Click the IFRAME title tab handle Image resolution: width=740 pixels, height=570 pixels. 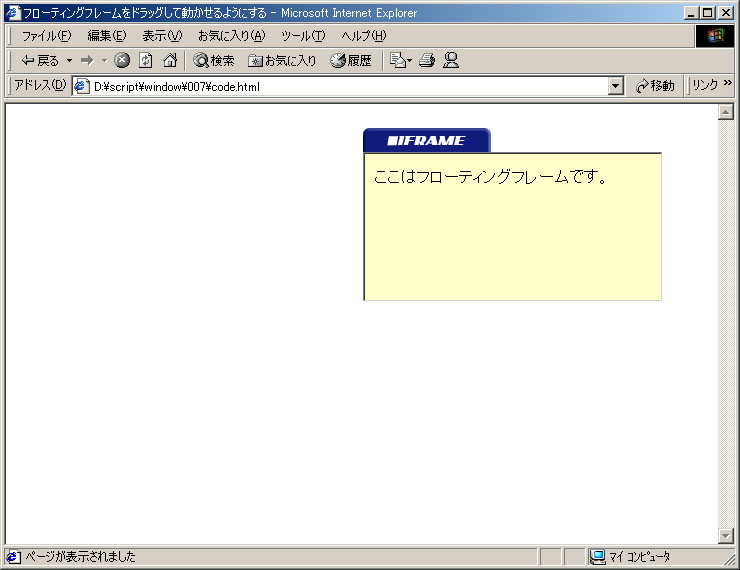pos(427,141)
